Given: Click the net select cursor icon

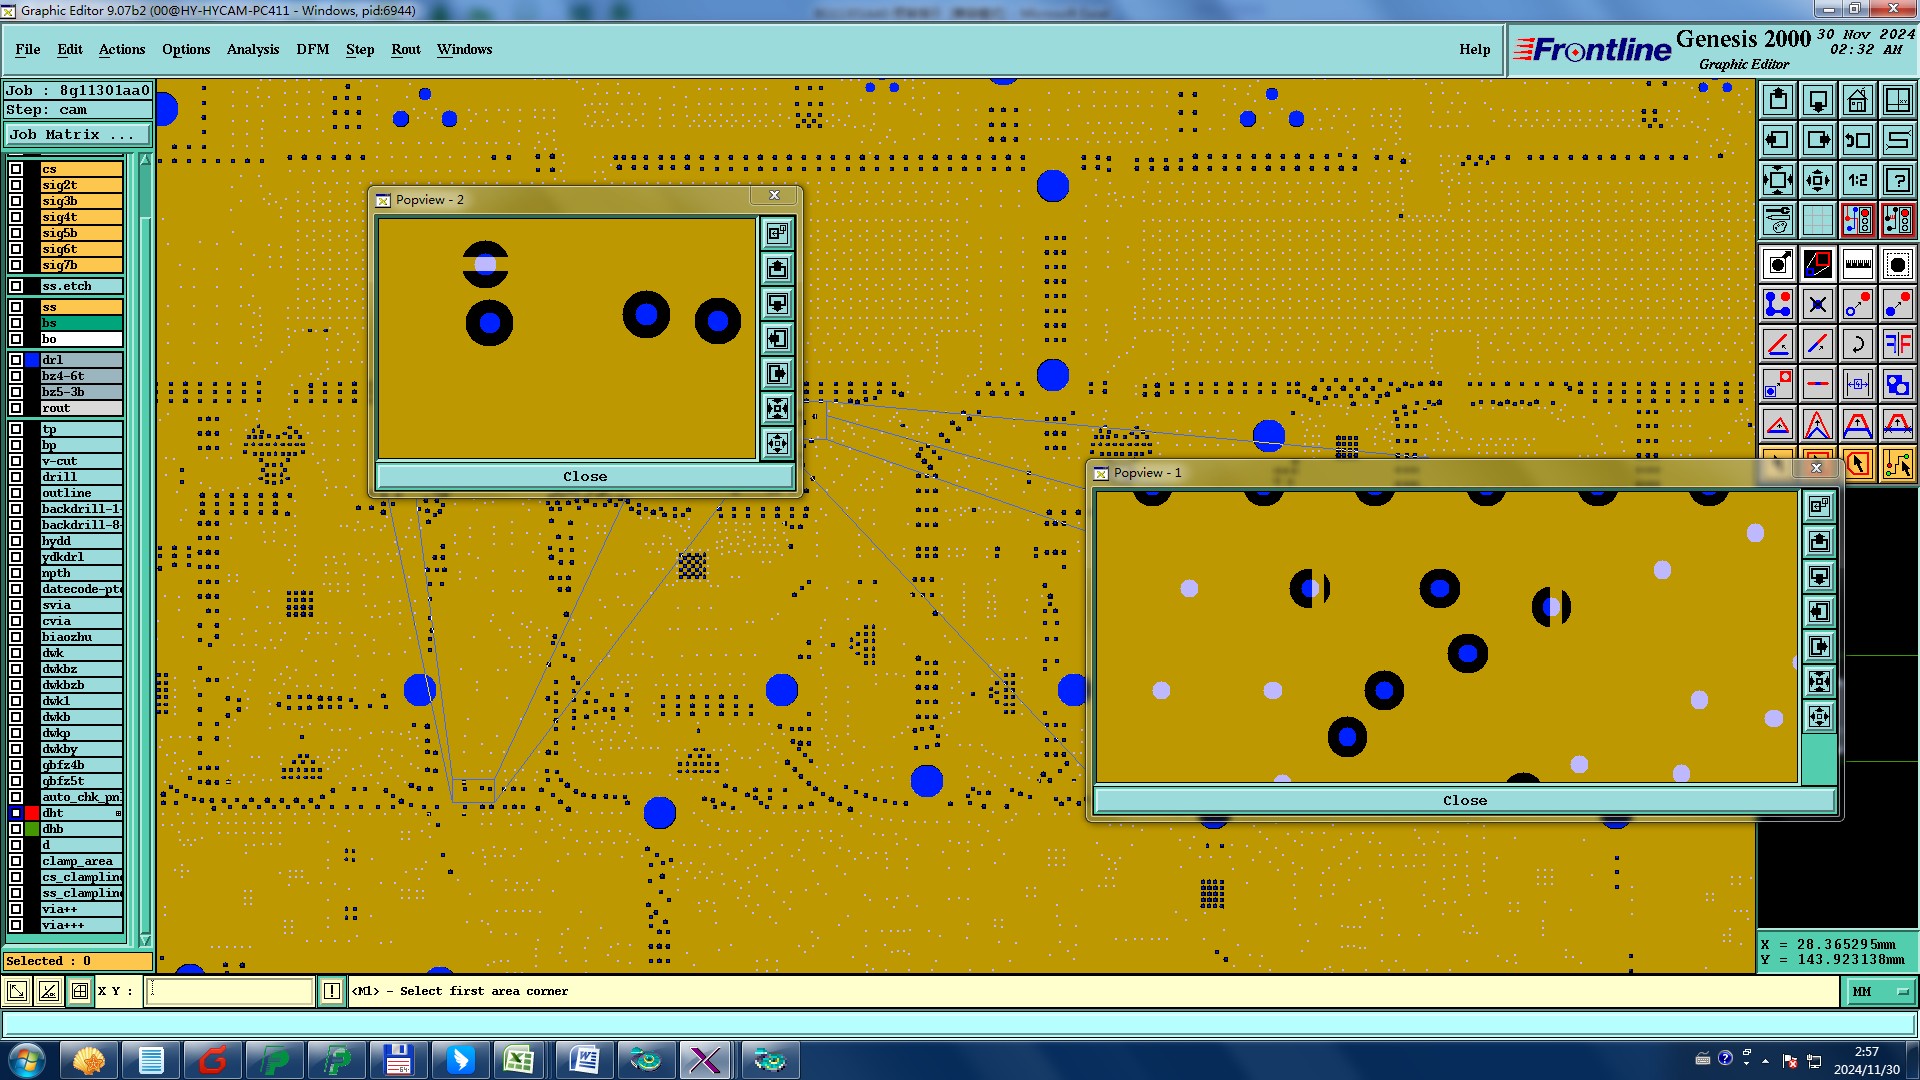Looking at the screenshot, I should (x=1897, y=464).
